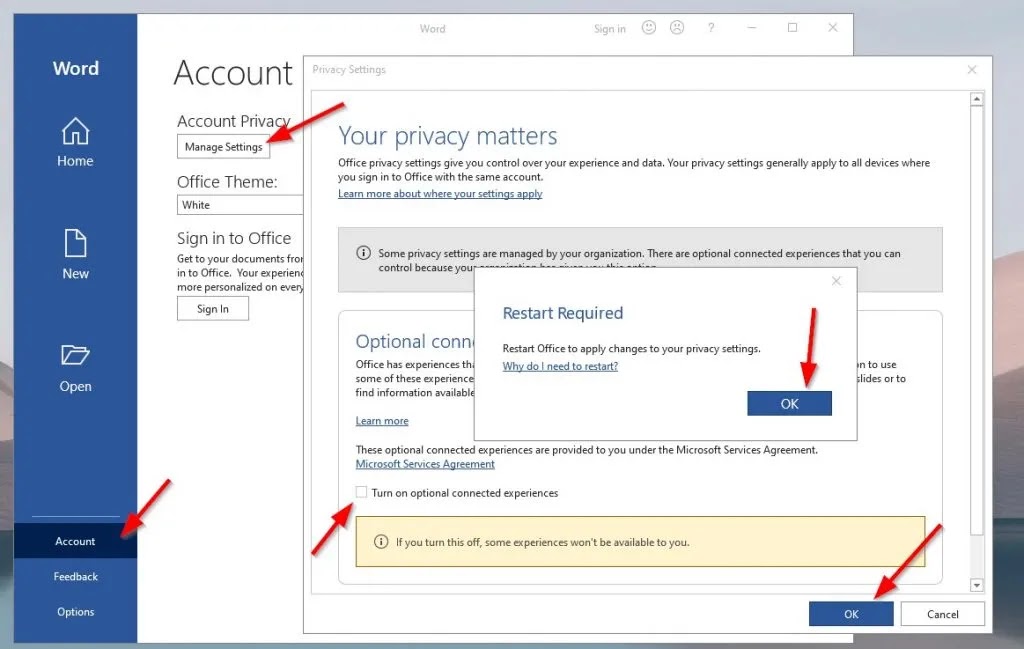The image size is (1024, 649).
Task: Click the Privacy Settings vertical scrollbar track
Action: coord(976,342)
